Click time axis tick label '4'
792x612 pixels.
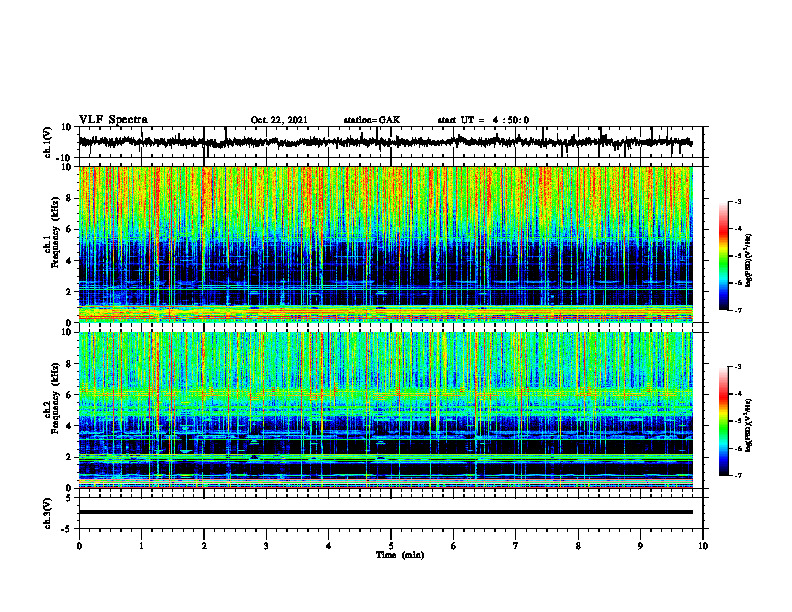pyautogui.click(x=328, y=546)
